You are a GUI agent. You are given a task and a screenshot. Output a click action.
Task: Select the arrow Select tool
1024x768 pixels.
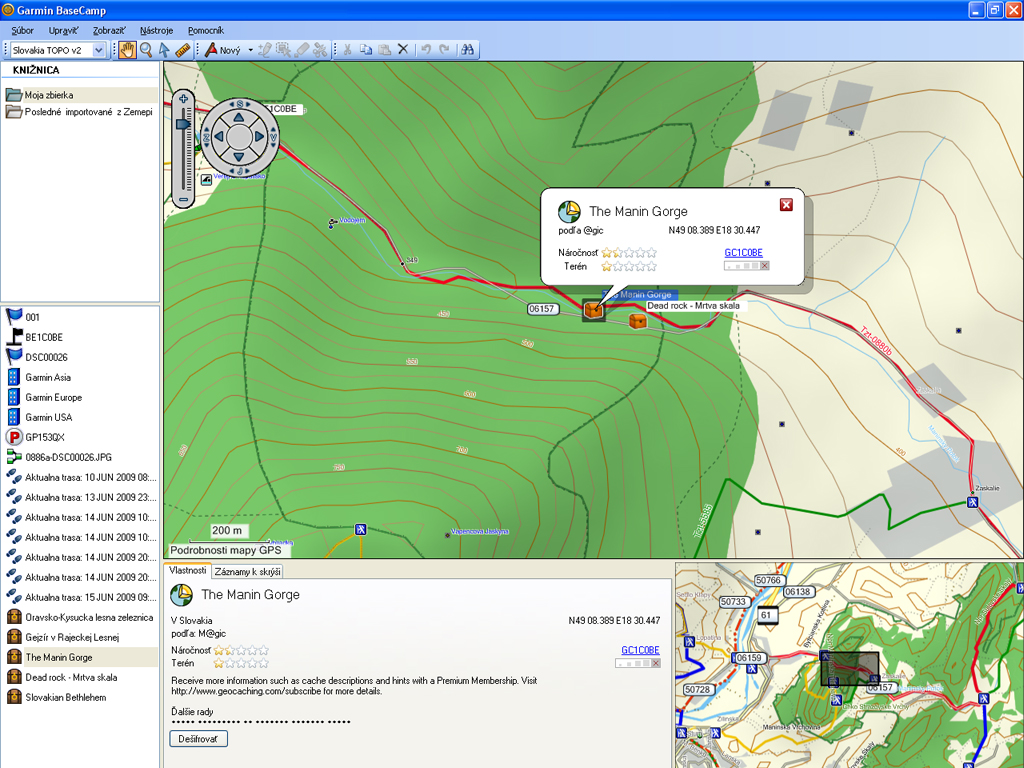(x=164, y=49)
